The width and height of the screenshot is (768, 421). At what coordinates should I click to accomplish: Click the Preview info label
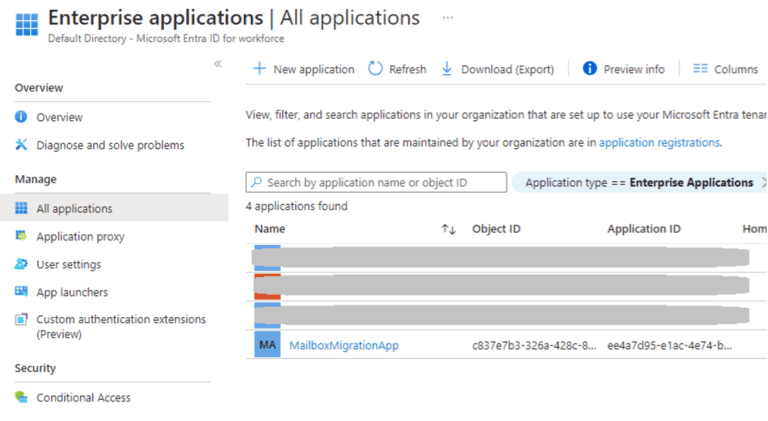click(x=634, y=70)
